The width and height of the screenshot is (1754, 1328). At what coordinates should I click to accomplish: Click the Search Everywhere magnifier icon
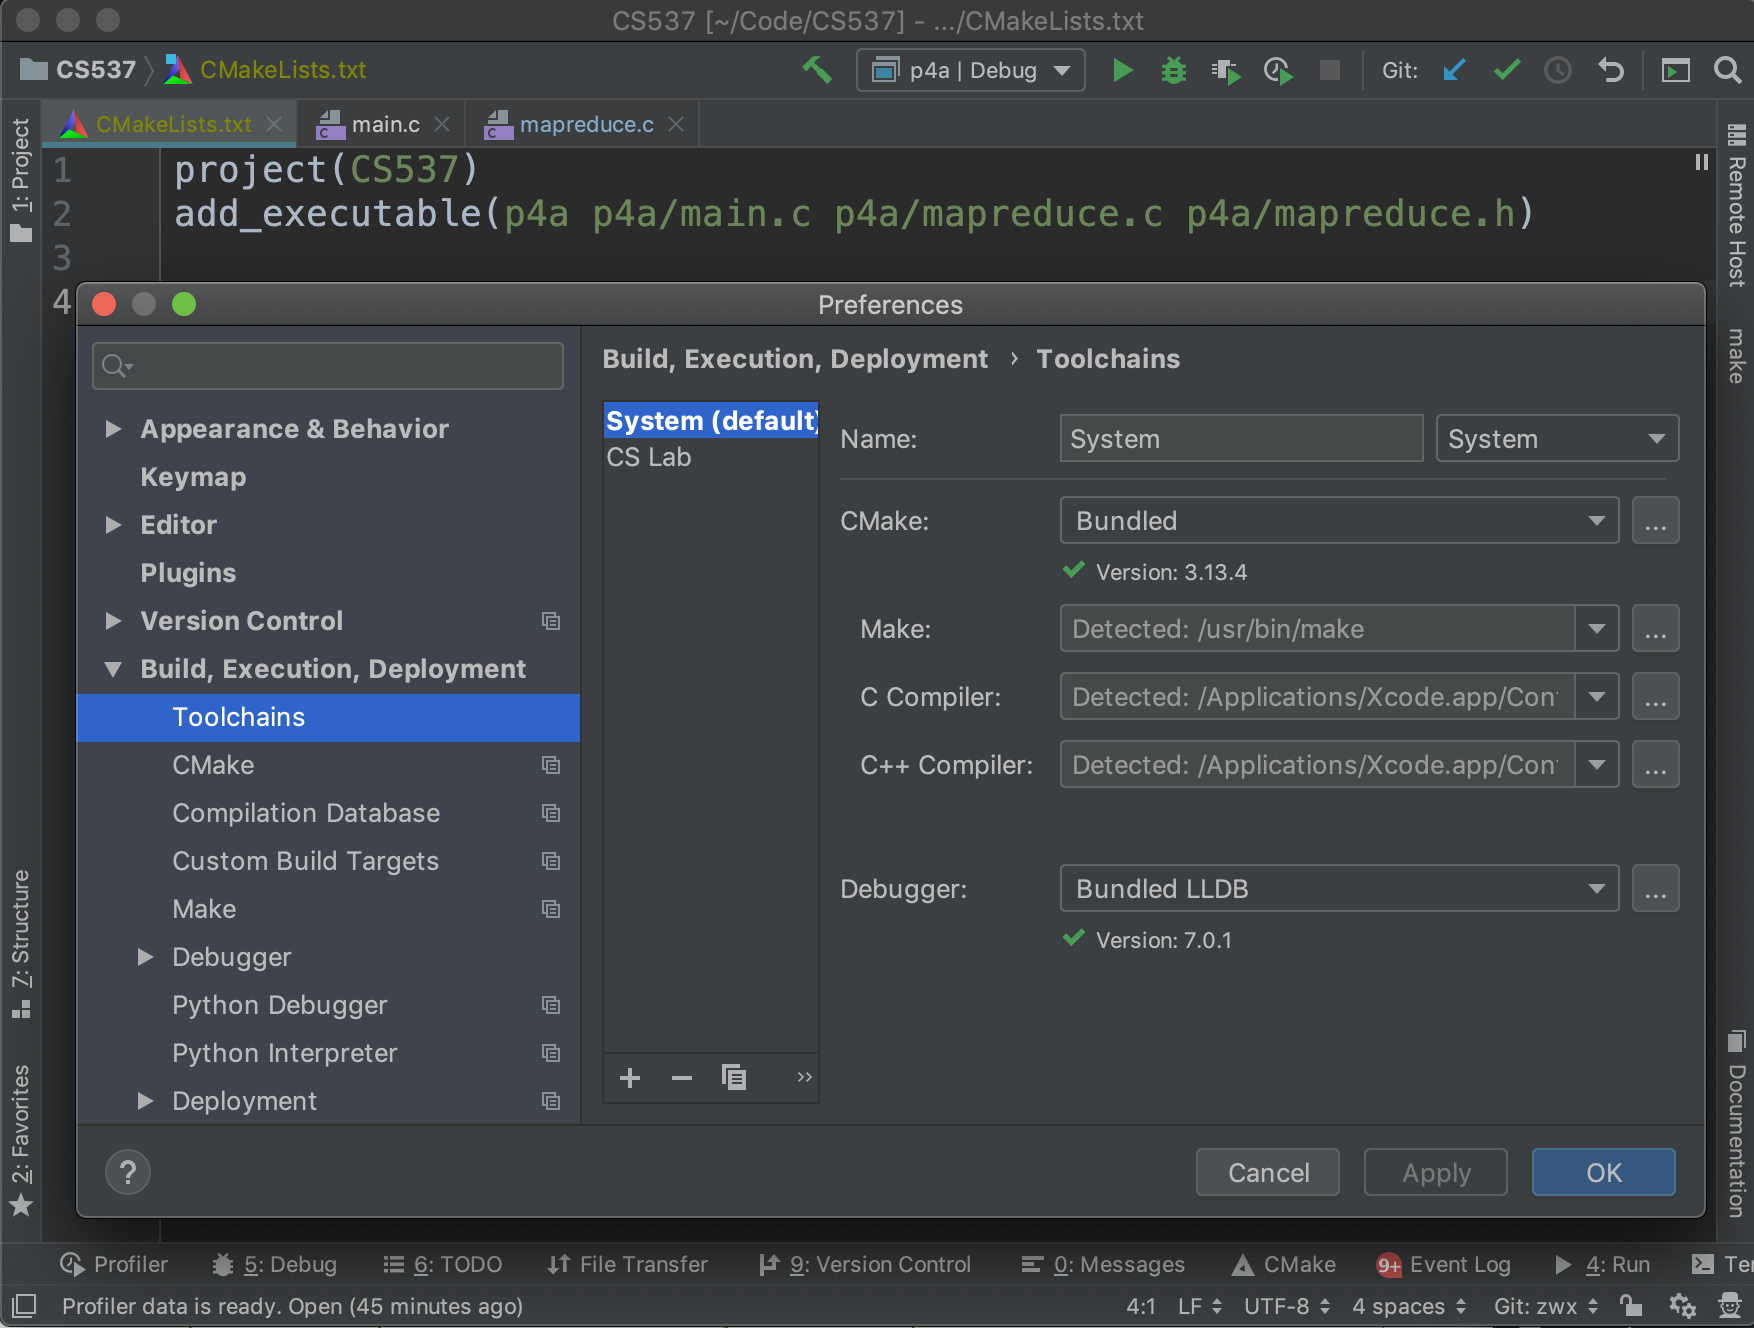click(x=1726, y=71)
